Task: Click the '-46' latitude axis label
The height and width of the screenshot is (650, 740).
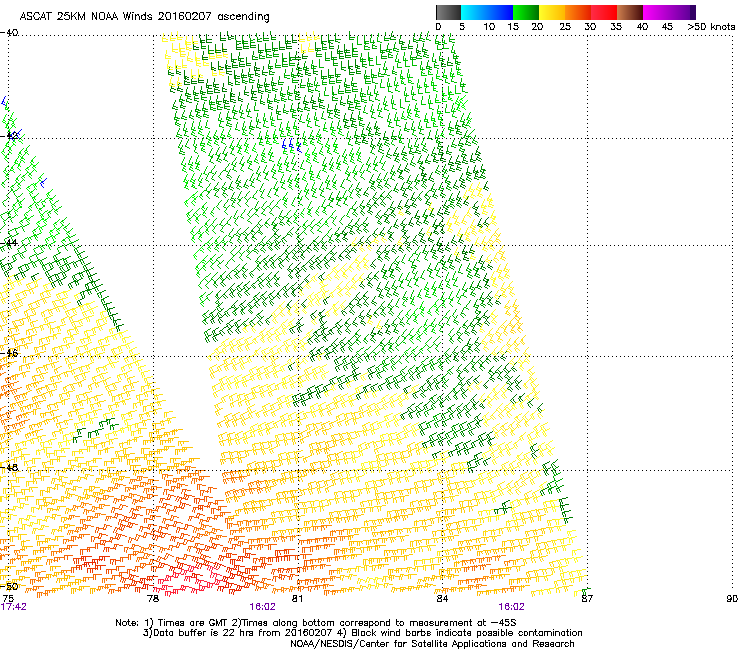Action: point(9,353)
